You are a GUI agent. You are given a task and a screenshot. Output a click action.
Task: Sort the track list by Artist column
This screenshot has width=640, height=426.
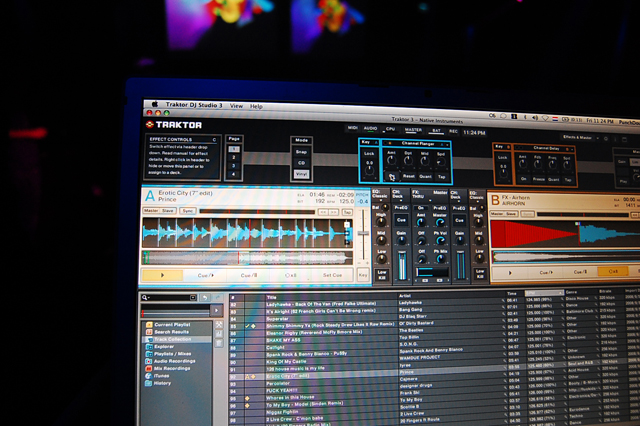coord(408,297)
